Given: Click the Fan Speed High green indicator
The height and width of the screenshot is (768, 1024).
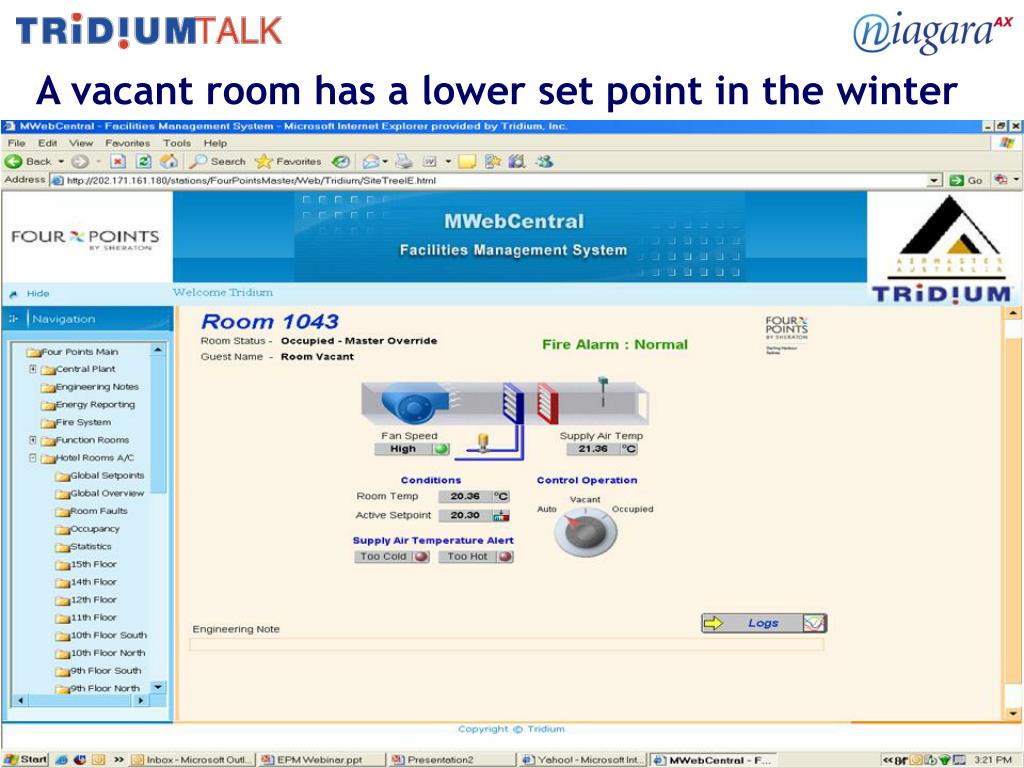Looking at the screenshot, I should coord(441,449).
